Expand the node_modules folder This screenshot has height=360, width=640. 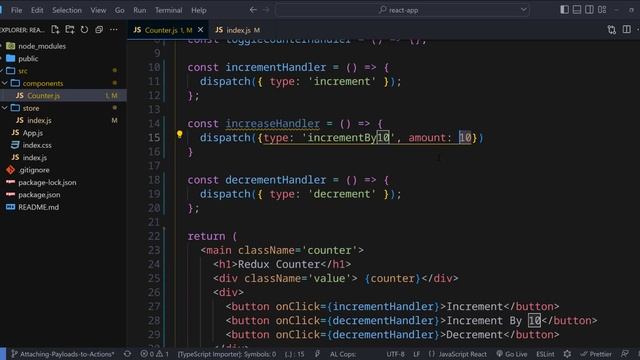click(x=42, y=46)
